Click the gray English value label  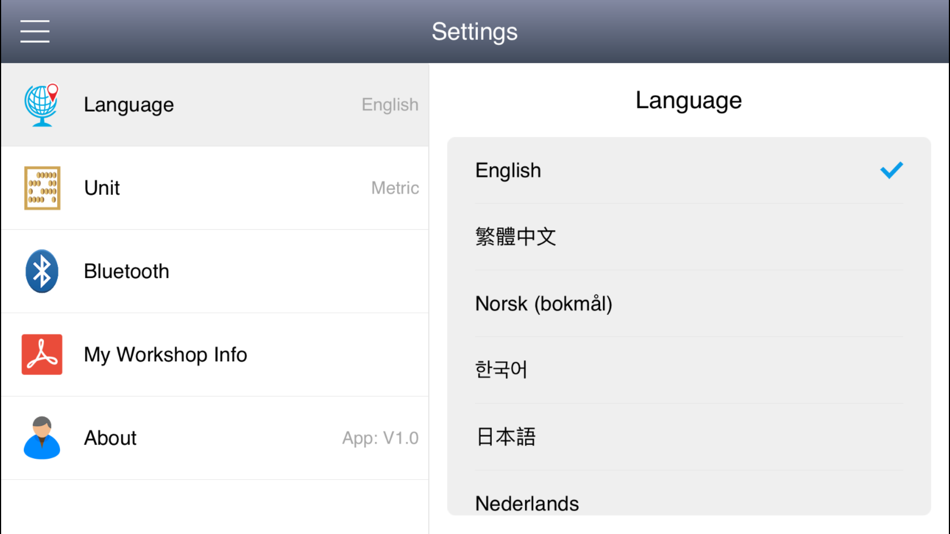[390, 105]
